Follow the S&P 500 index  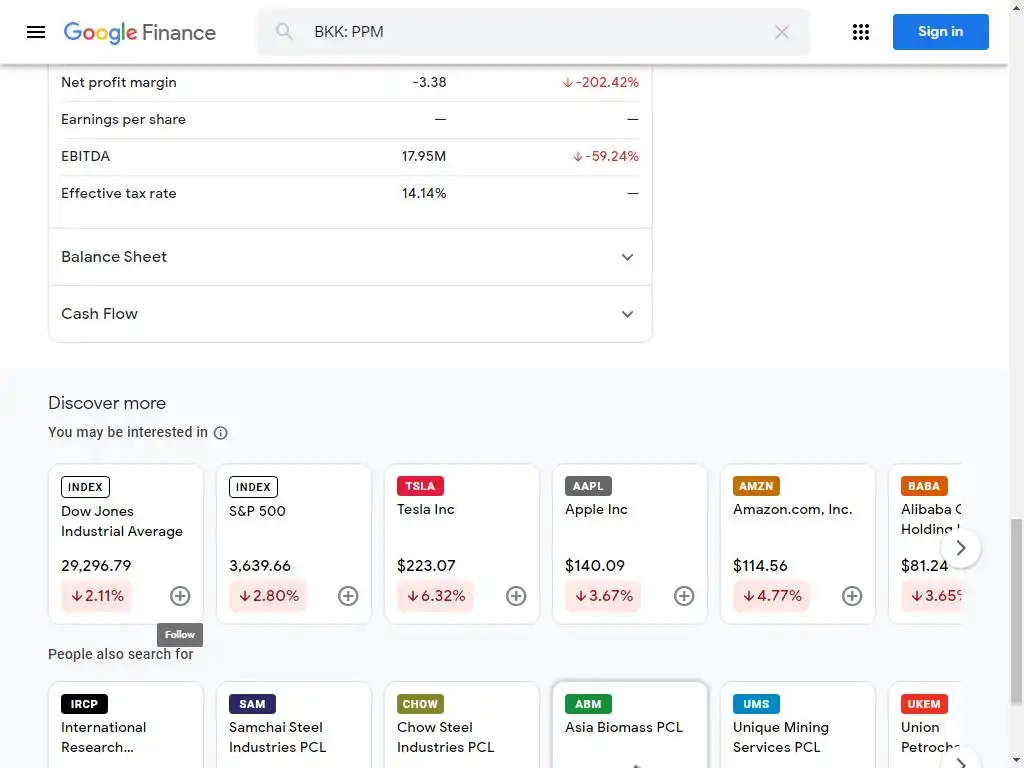[348, 596]
